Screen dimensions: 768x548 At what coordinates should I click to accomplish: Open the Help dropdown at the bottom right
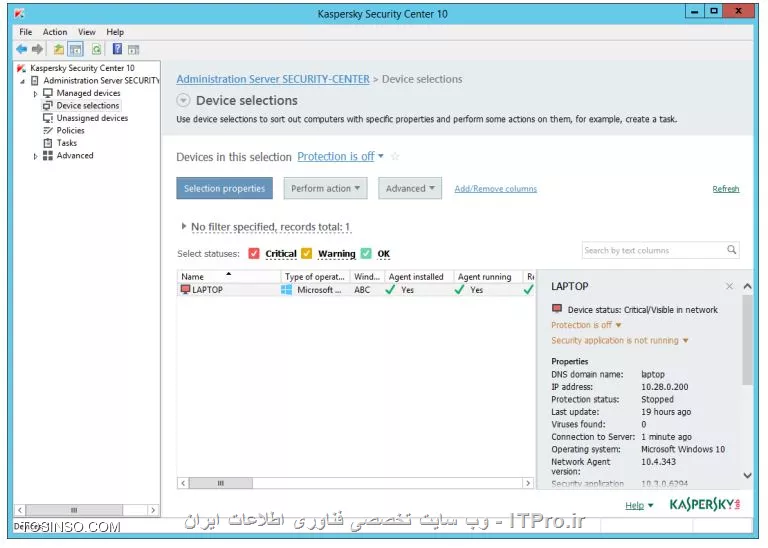point(639,505)
